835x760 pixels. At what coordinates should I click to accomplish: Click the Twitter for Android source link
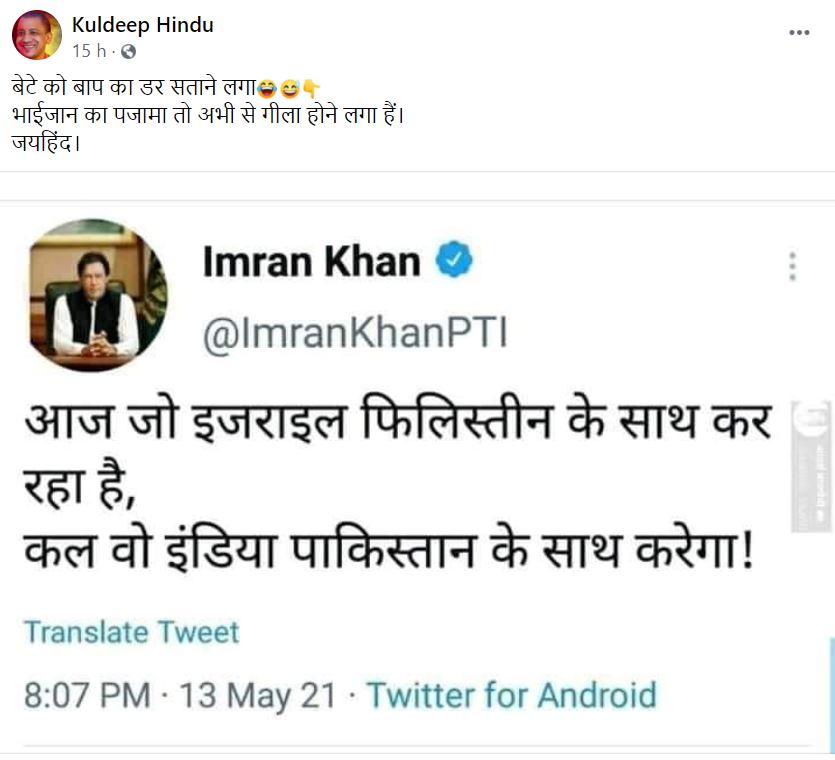[512, 695]
